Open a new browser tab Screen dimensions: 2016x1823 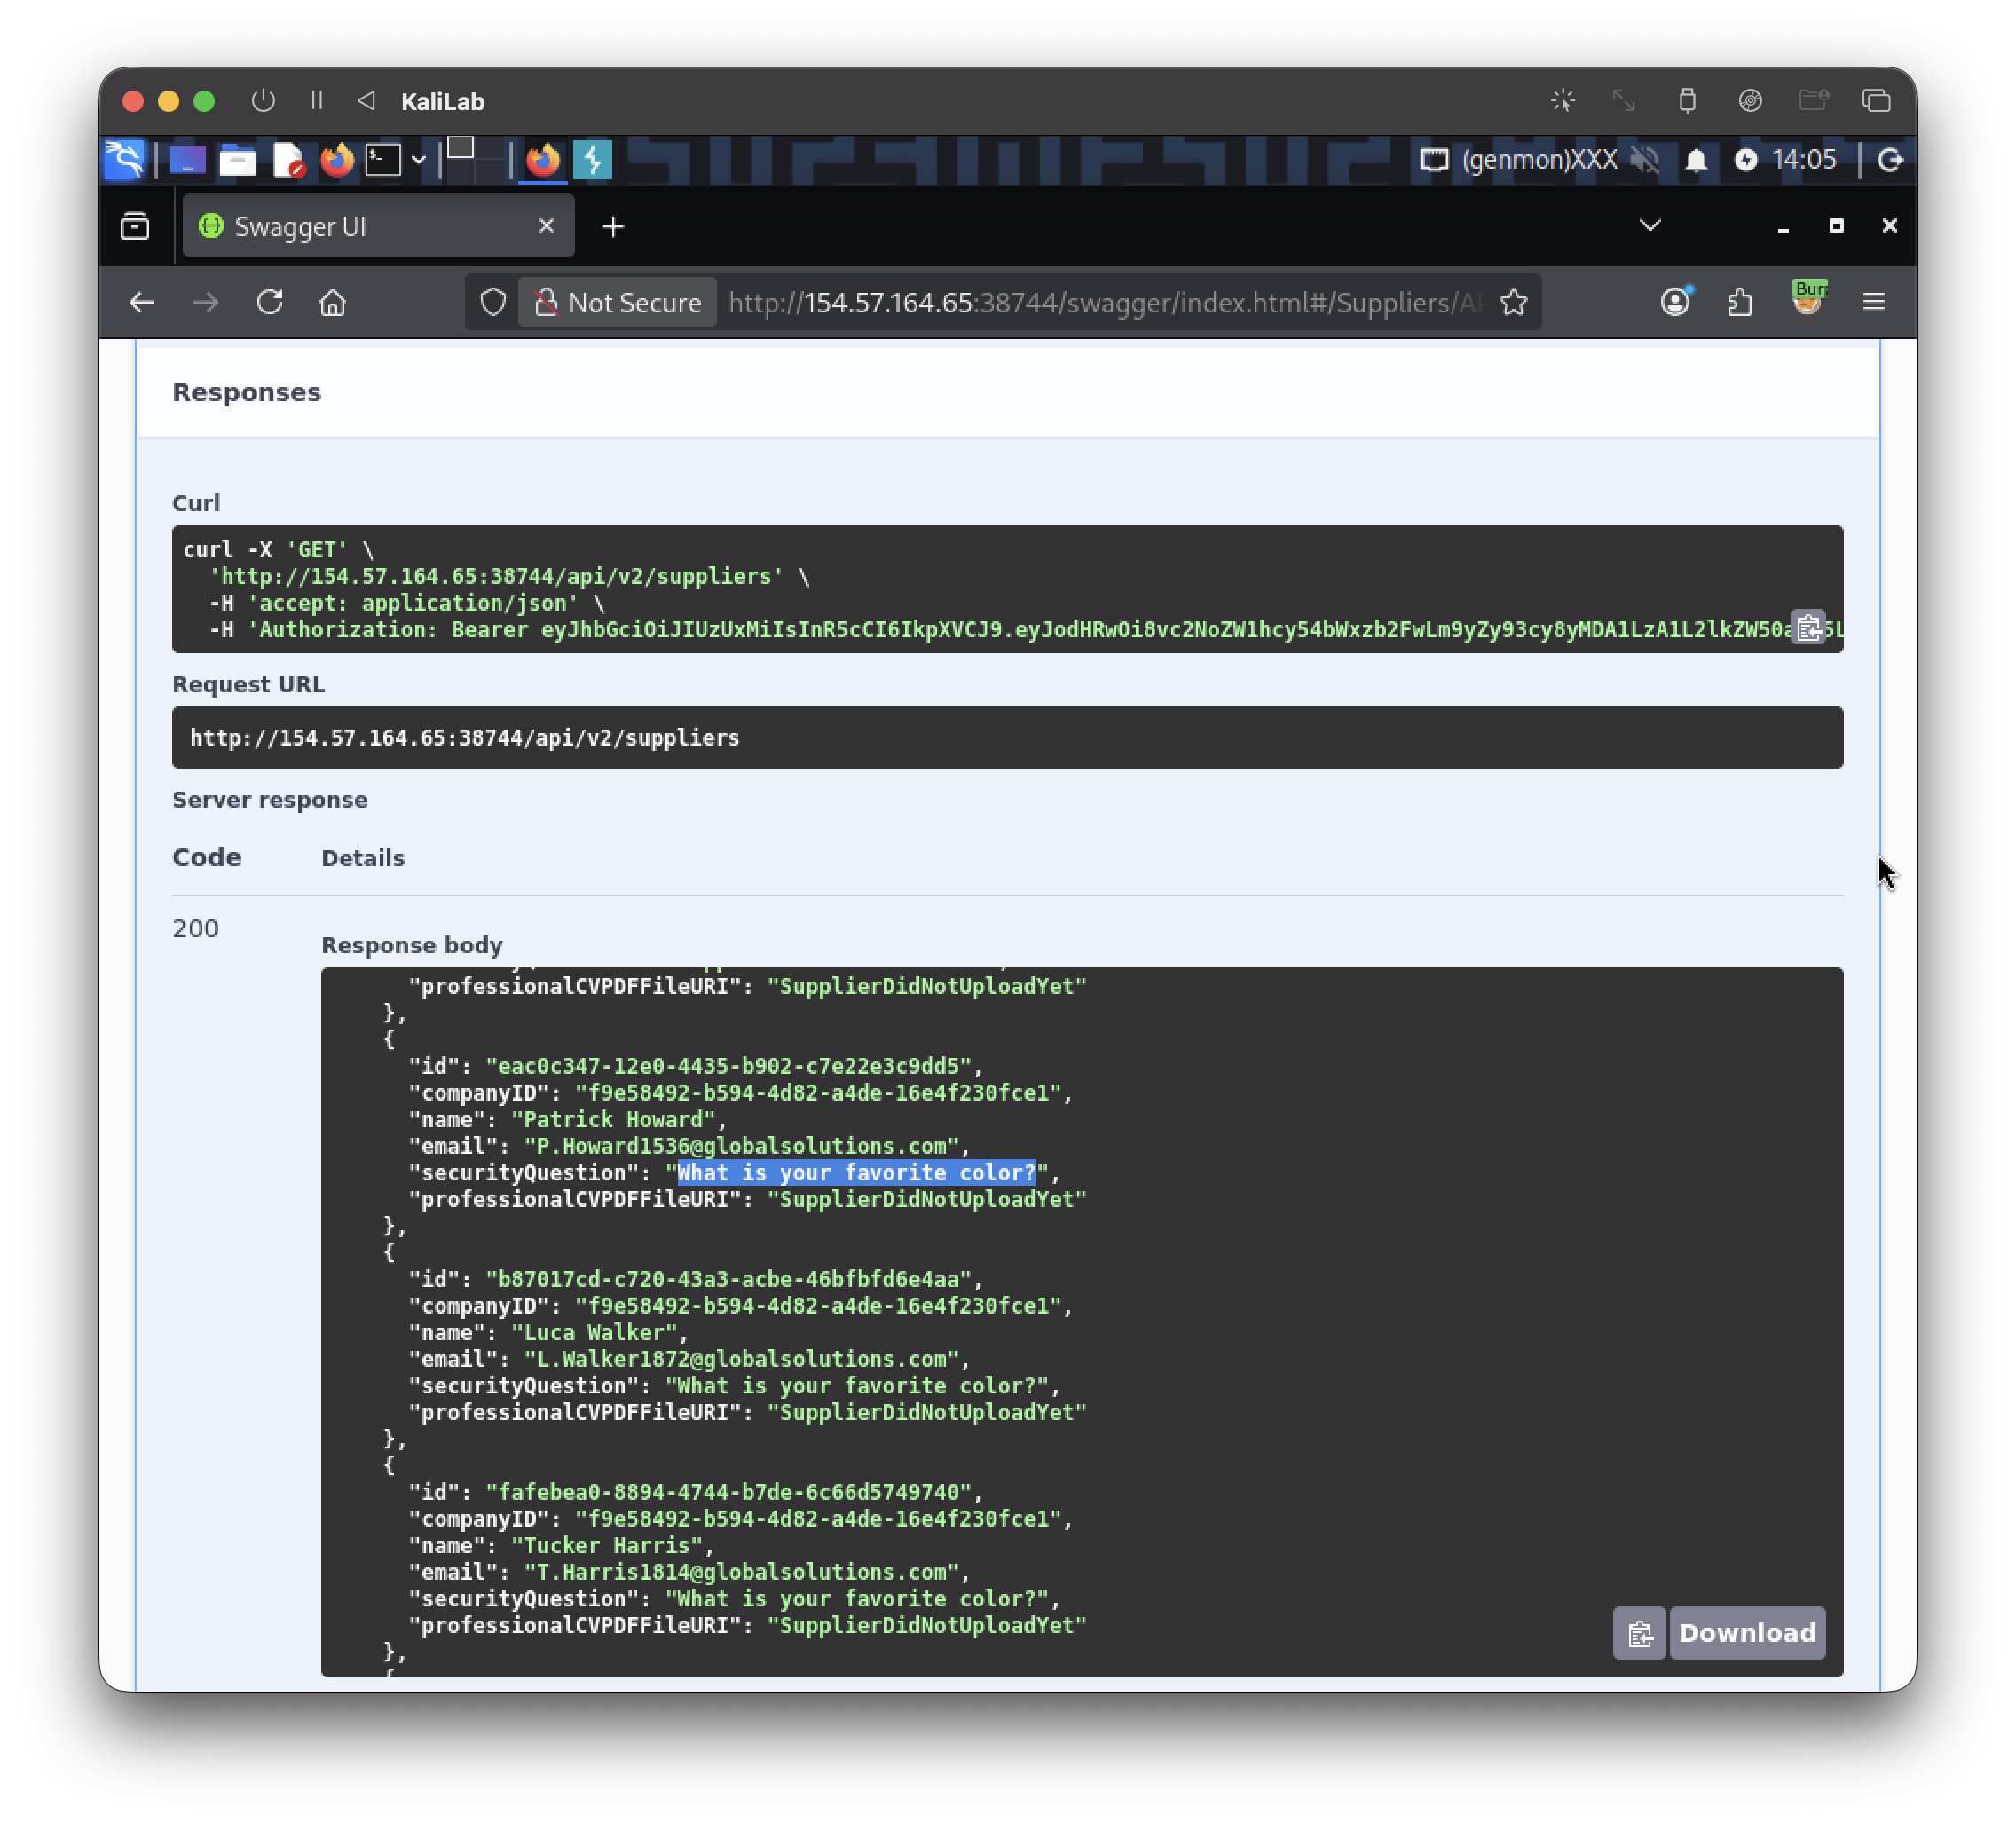coord(613,227)
